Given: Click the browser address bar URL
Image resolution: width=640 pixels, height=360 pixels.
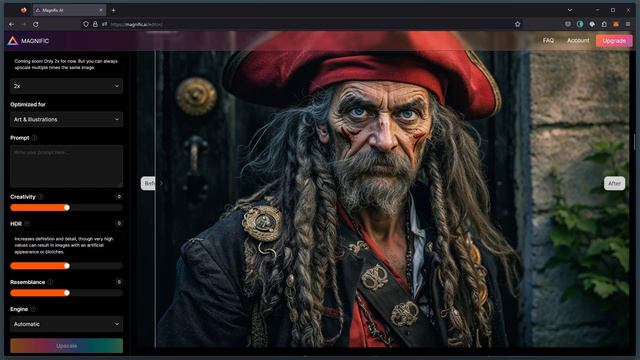Looking at the screenshot, I should (x=137, y=24).
